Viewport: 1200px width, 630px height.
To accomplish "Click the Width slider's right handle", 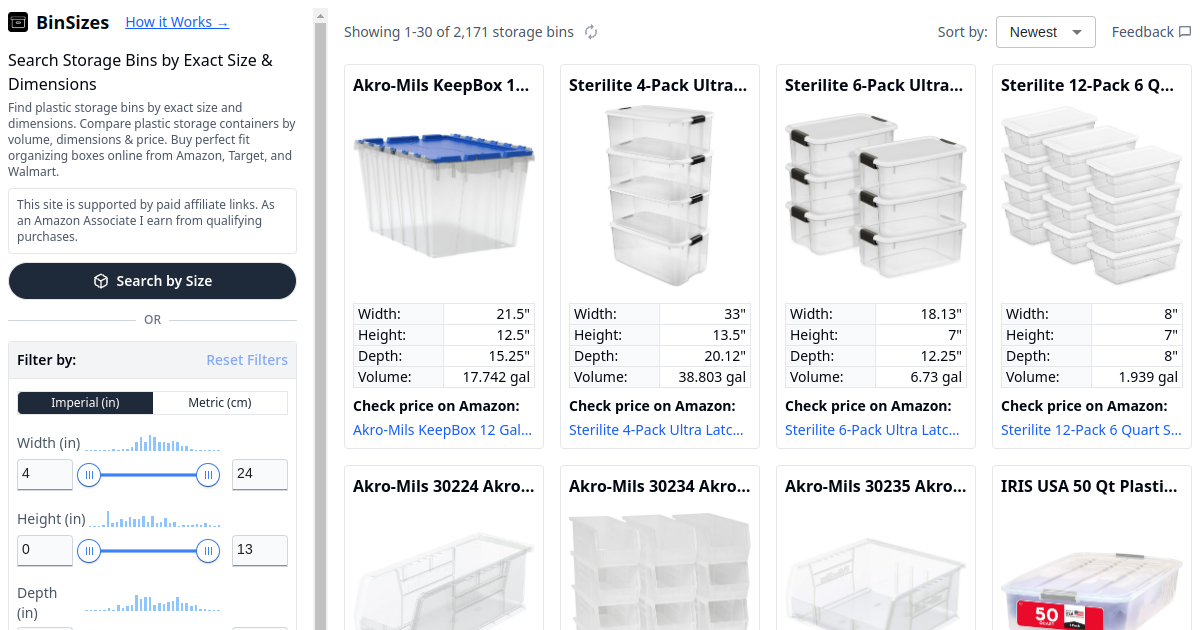I will click(208, 475).
